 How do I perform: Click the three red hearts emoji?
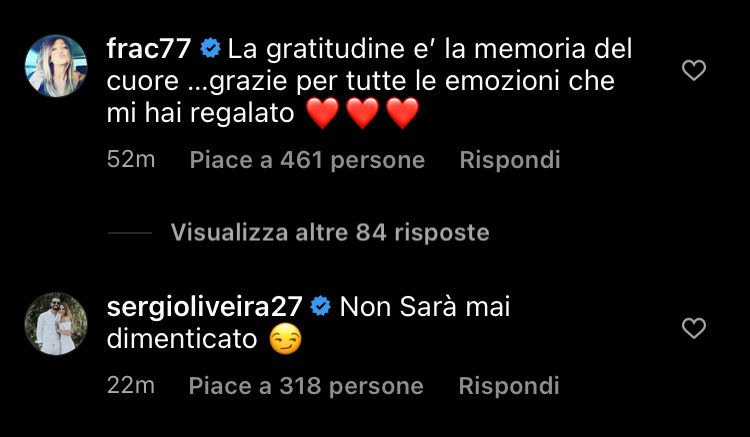pyautogui.click(x=362, y=113)
